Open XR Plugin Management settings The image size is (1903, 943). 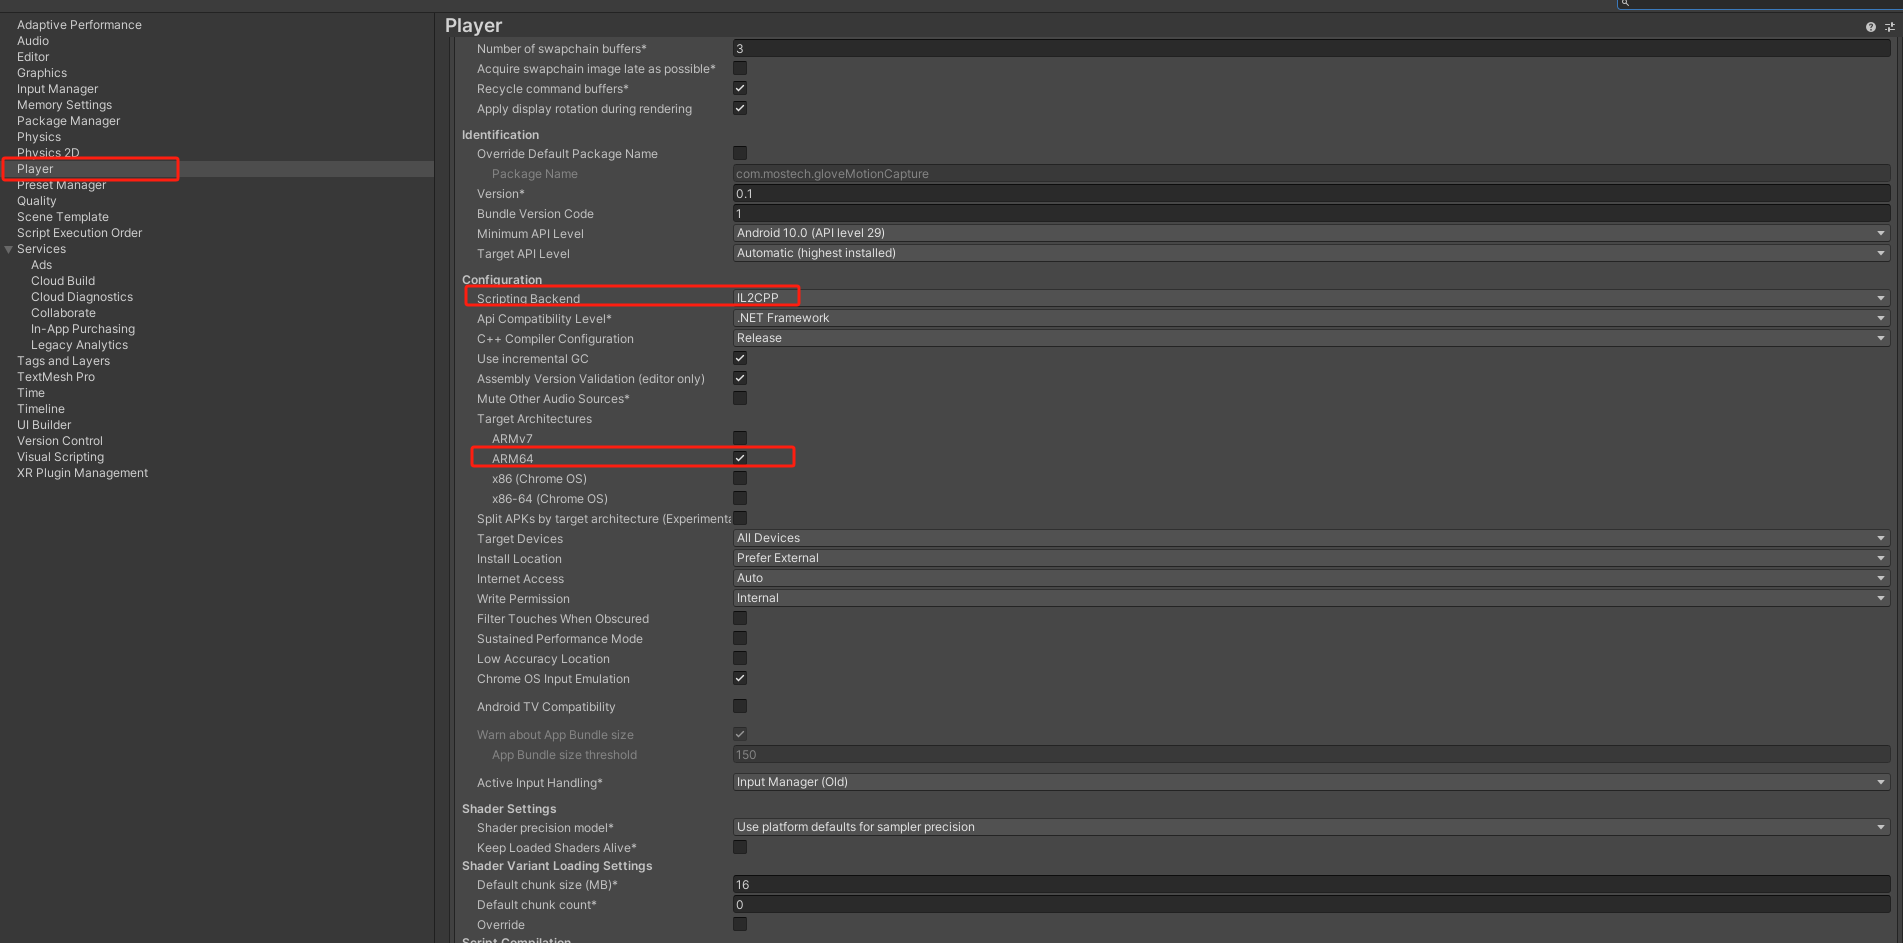pyautogui.click(x=82, y=473)
